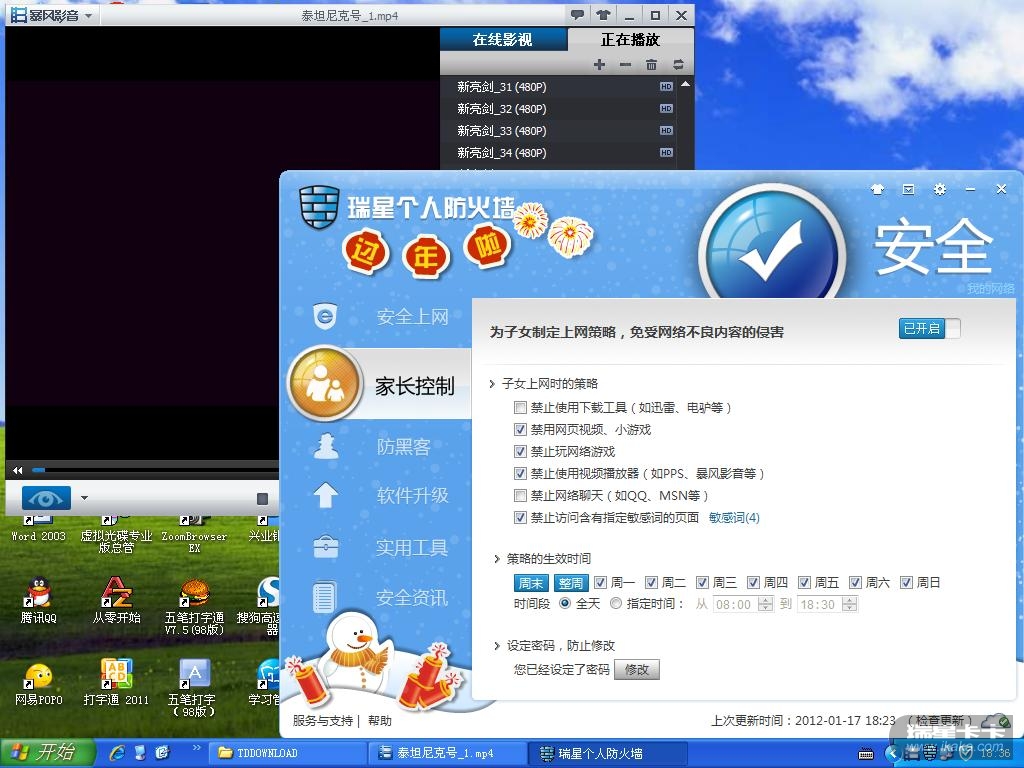Toggle the 已开启 parental control switch
This screenshot has width=1024, height=768.
tap(930, 328)
